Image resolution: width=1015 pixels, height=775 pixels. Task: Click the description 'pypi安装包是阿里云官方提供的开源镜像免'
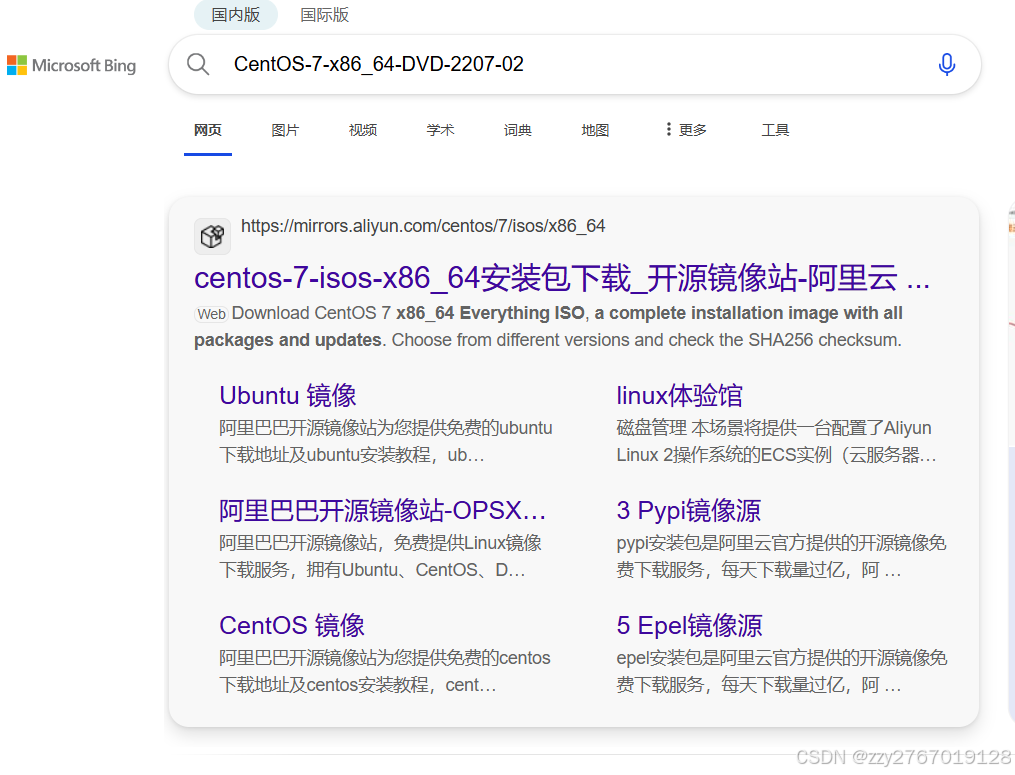pos(781,543)
